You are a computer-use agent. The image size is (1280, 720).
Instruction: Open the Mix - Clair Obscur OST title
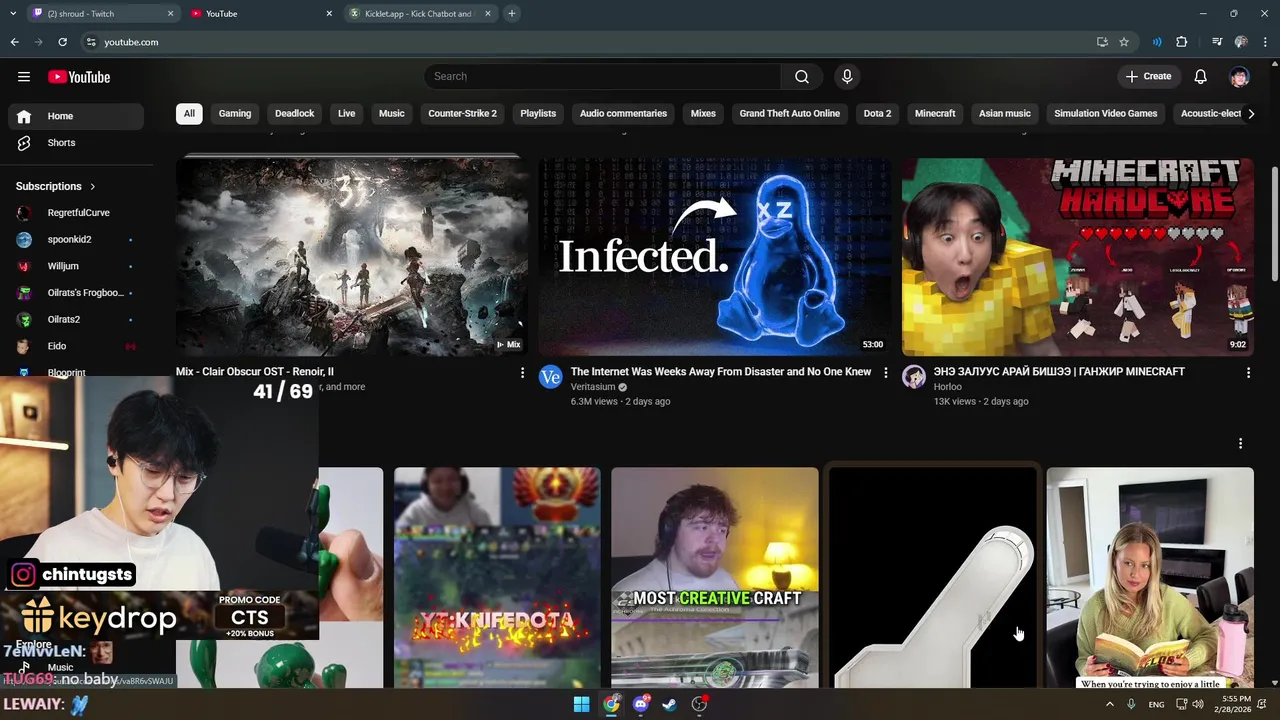click(x=255, y=372)
